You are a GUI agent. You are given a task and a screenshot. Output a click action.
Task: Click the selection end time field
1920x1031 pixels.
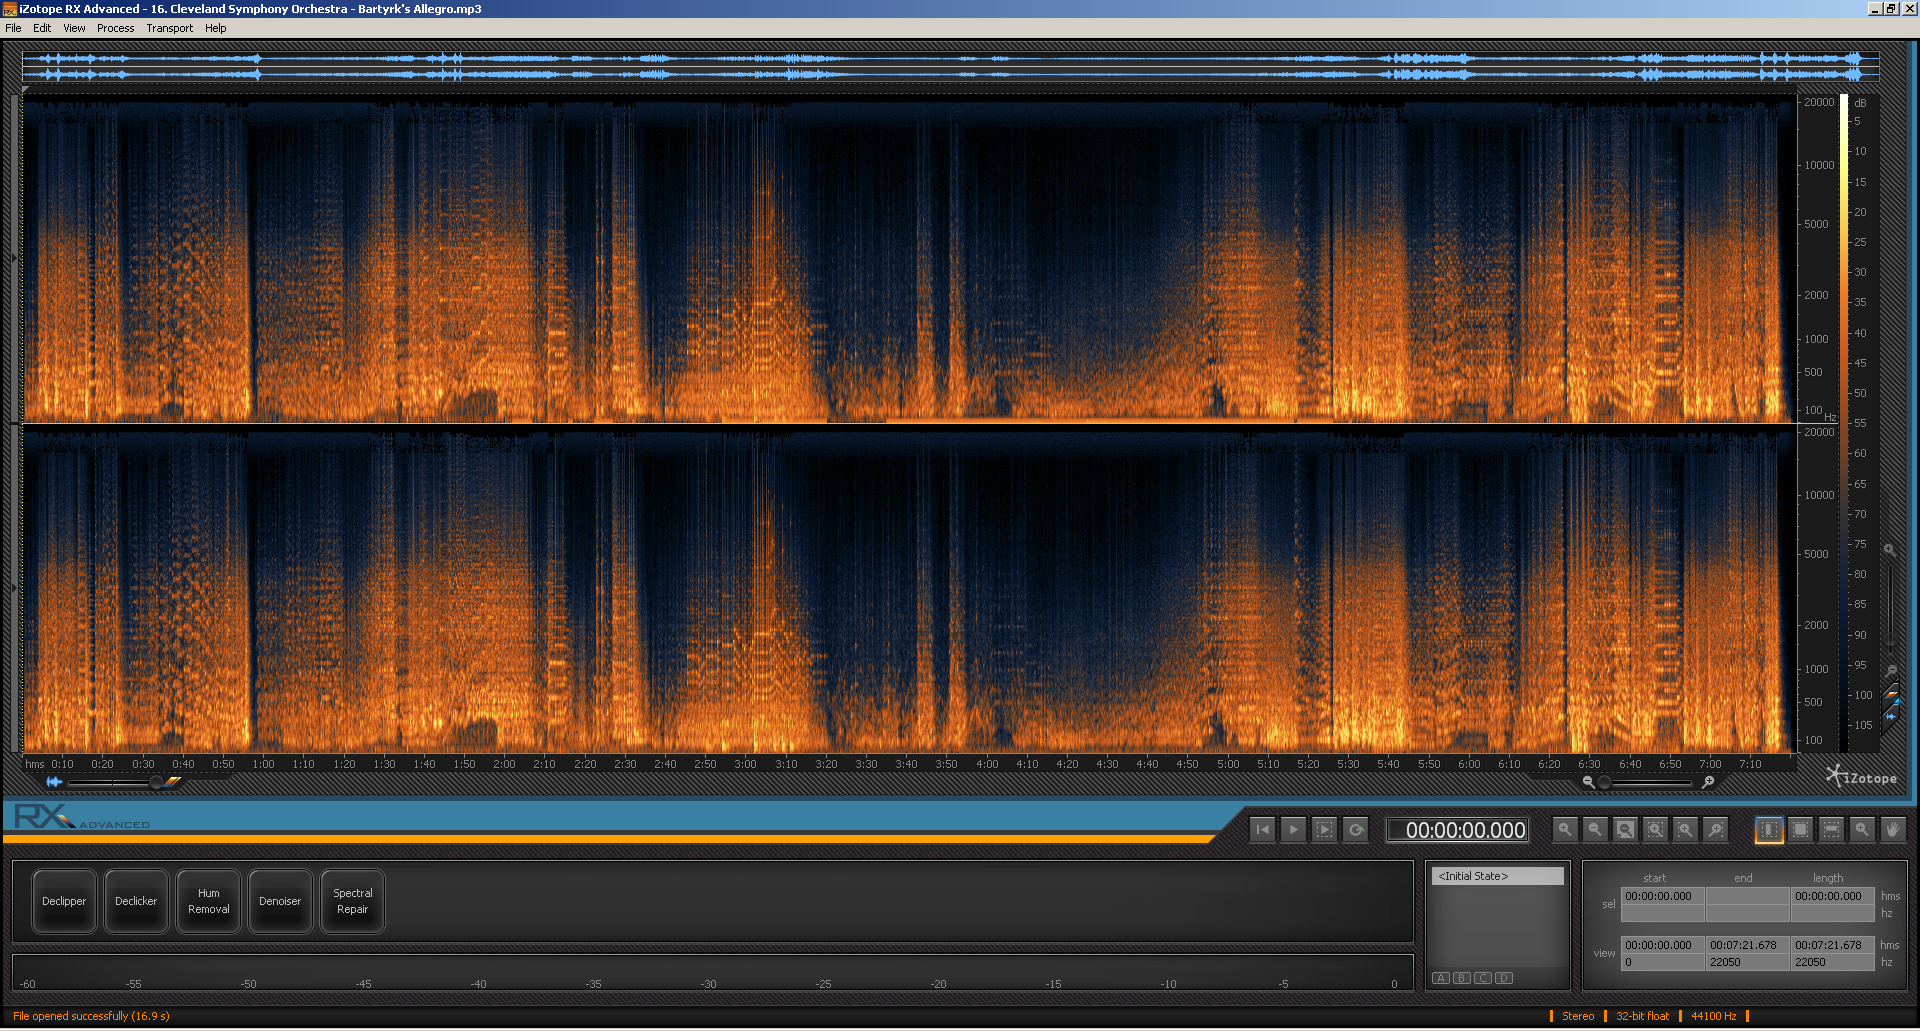(x=1748, y=896)
